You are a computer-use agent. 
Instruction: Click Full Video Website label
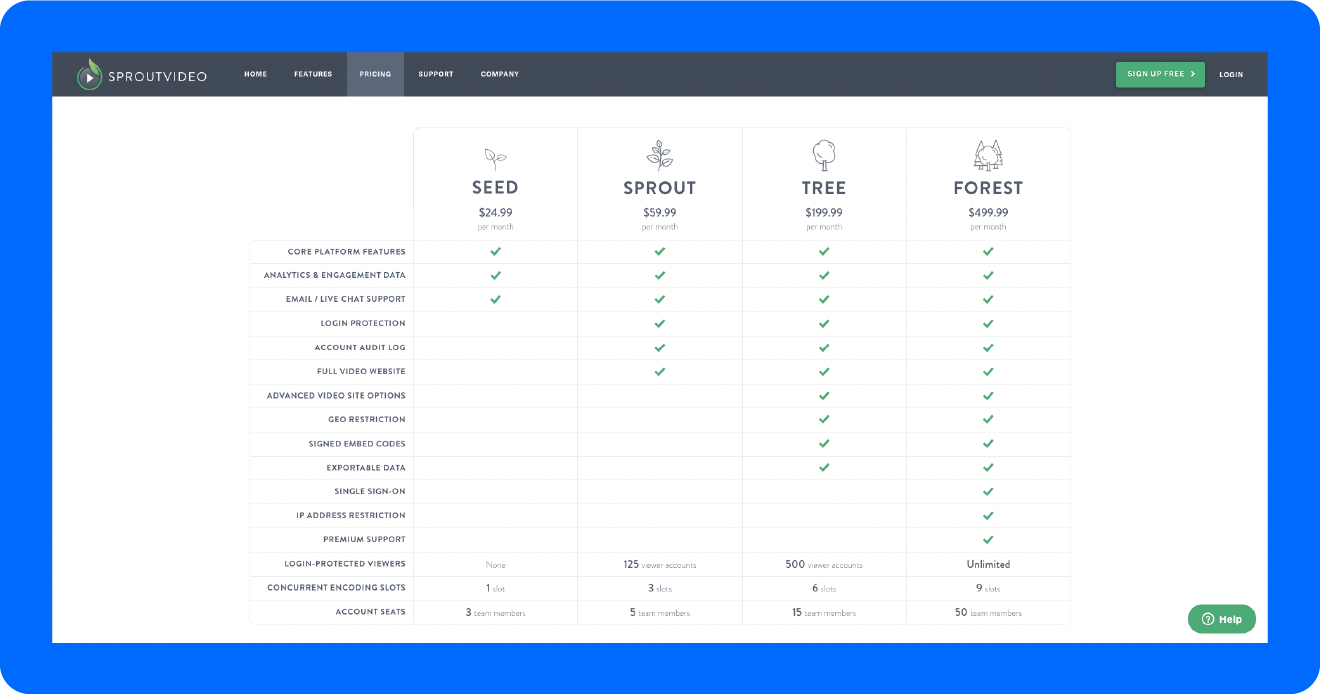(361, 371)
